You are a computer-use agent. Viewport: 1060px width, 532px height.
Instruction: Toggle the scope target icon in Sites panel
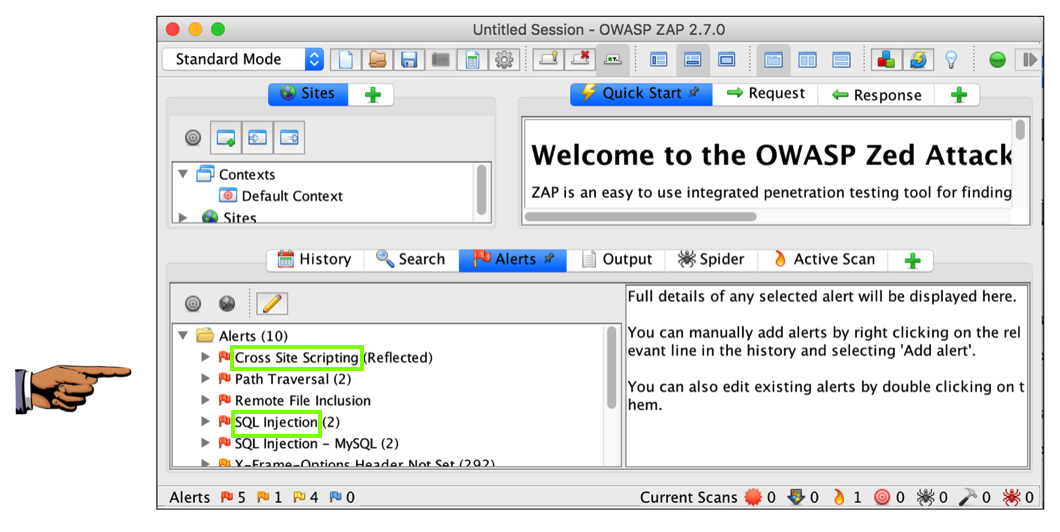click(x=193, y=138)
